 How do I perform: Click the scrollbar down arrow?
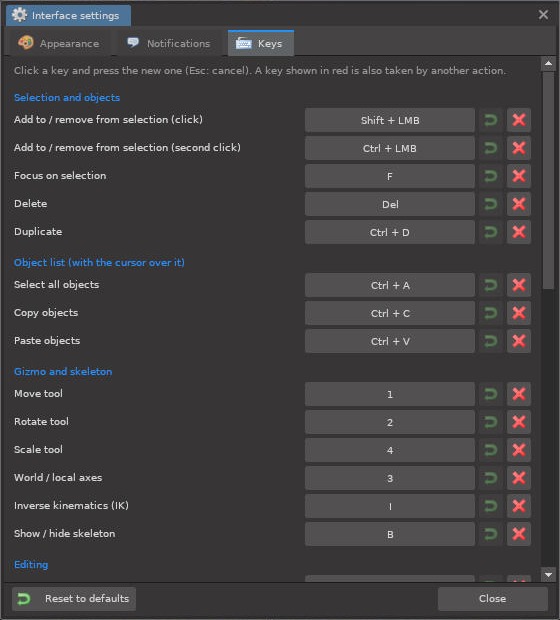pyautogui.click(x=548, y=575)
